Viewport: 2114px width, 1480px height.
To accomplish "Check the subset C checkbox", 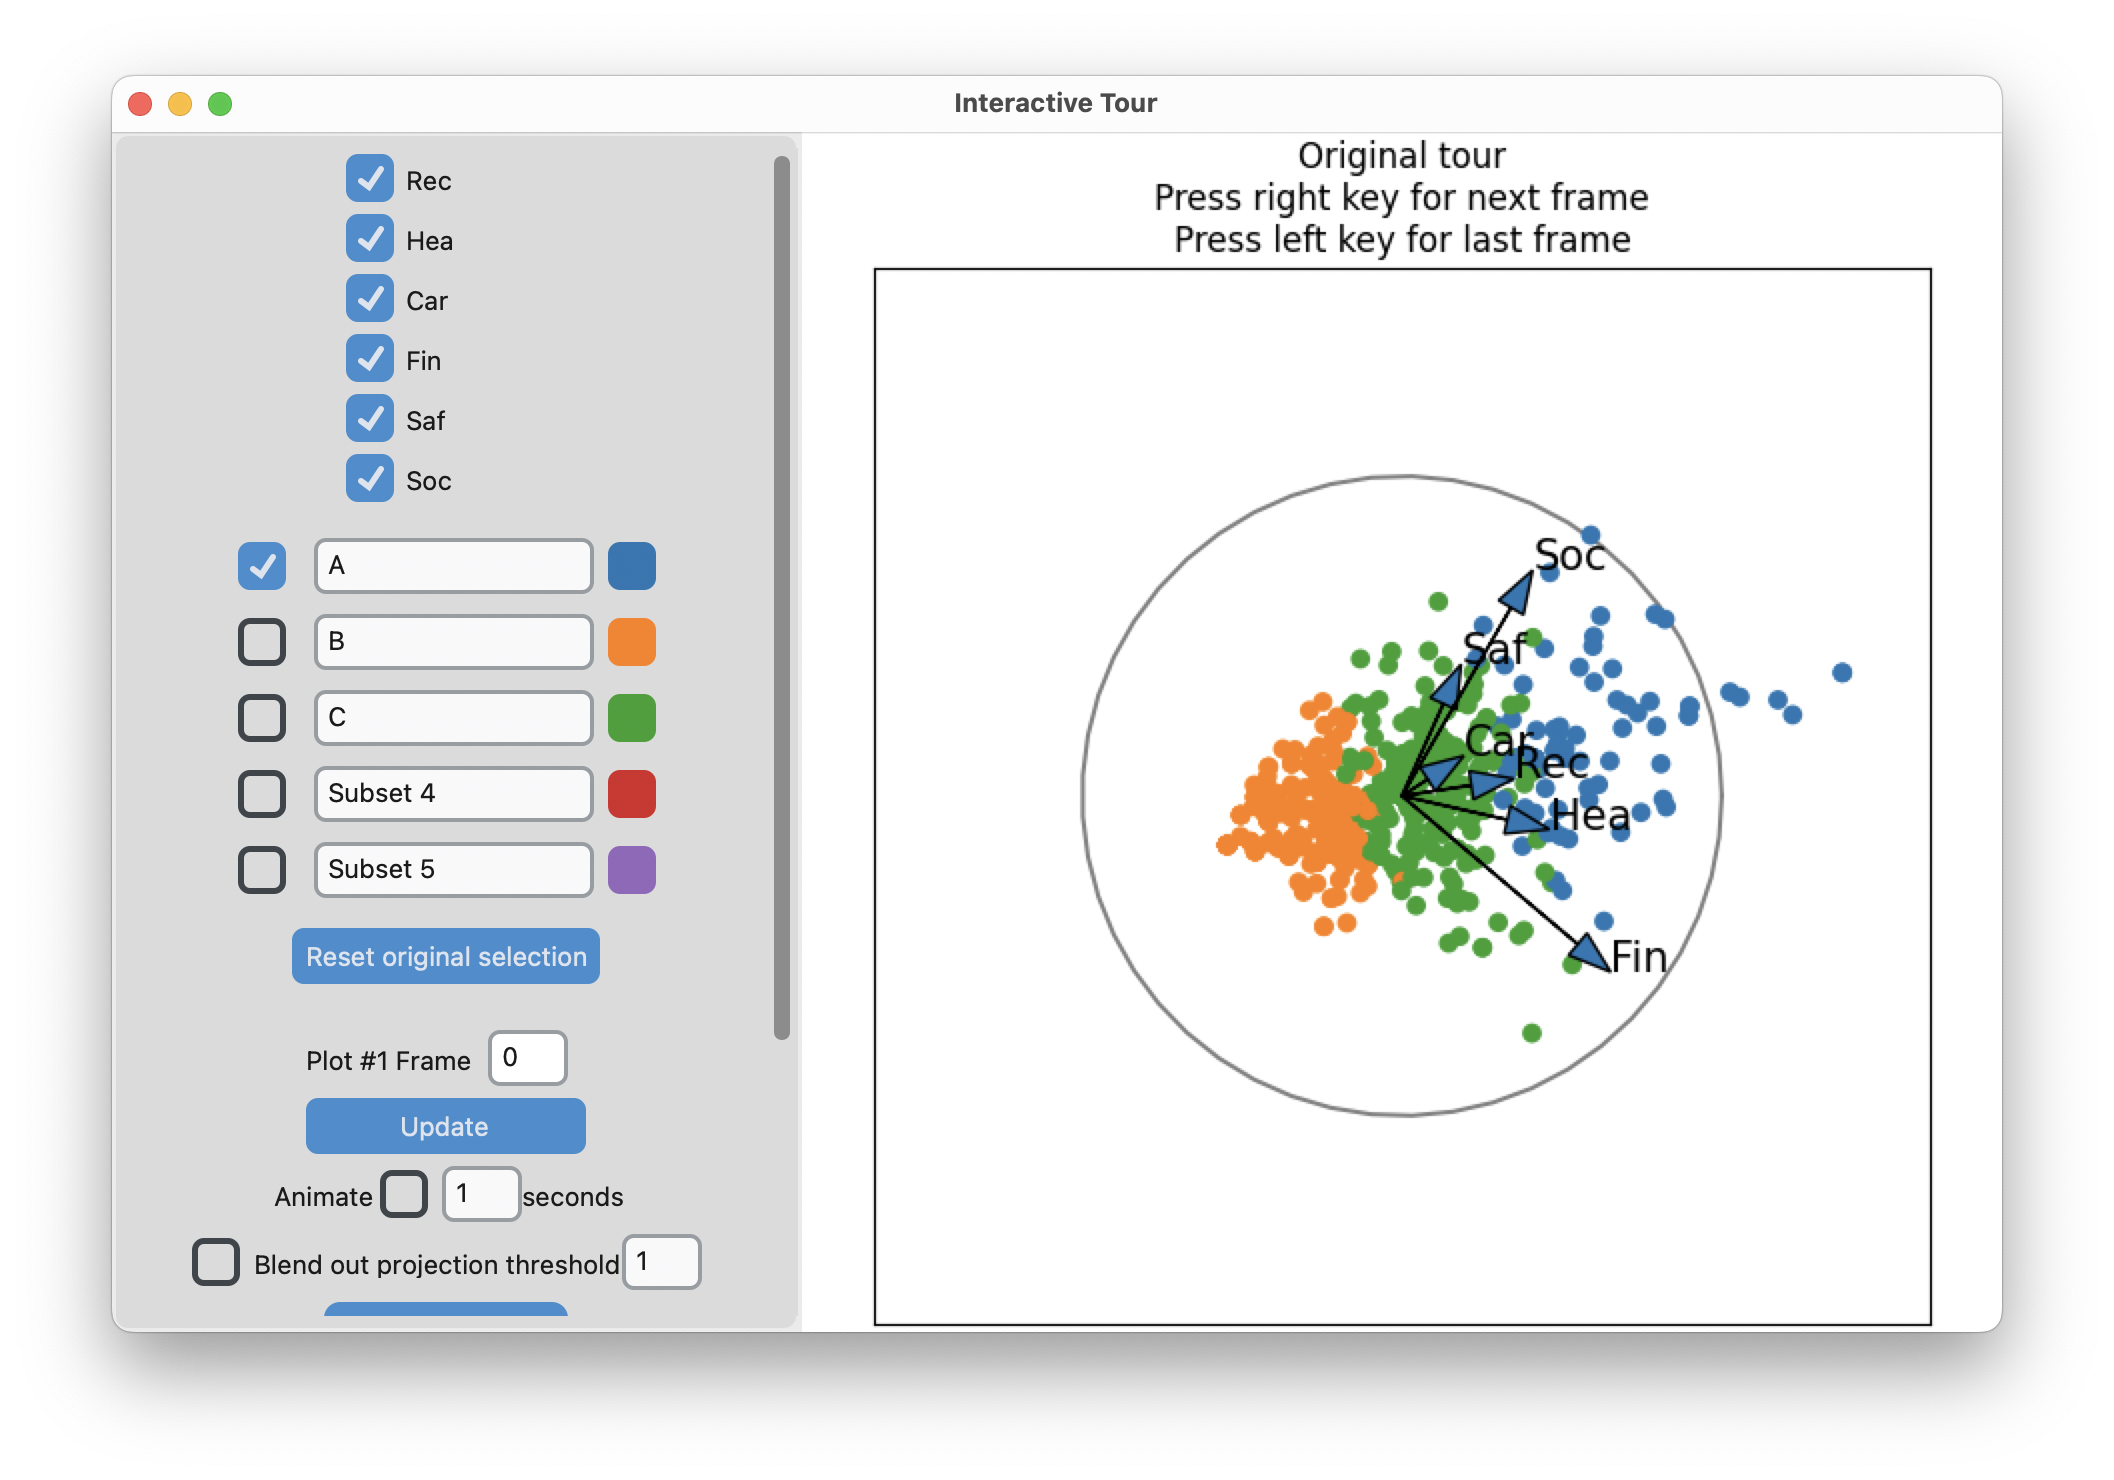I will [261, 718].
